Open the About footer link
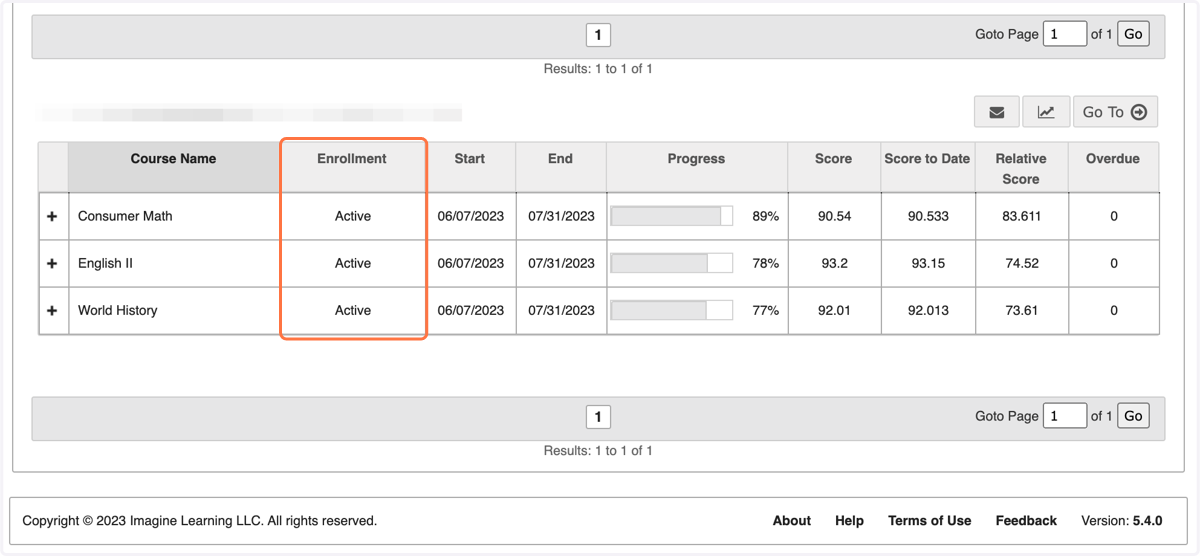The width and height of the screenshot is (1200, 556). [792, 521]
